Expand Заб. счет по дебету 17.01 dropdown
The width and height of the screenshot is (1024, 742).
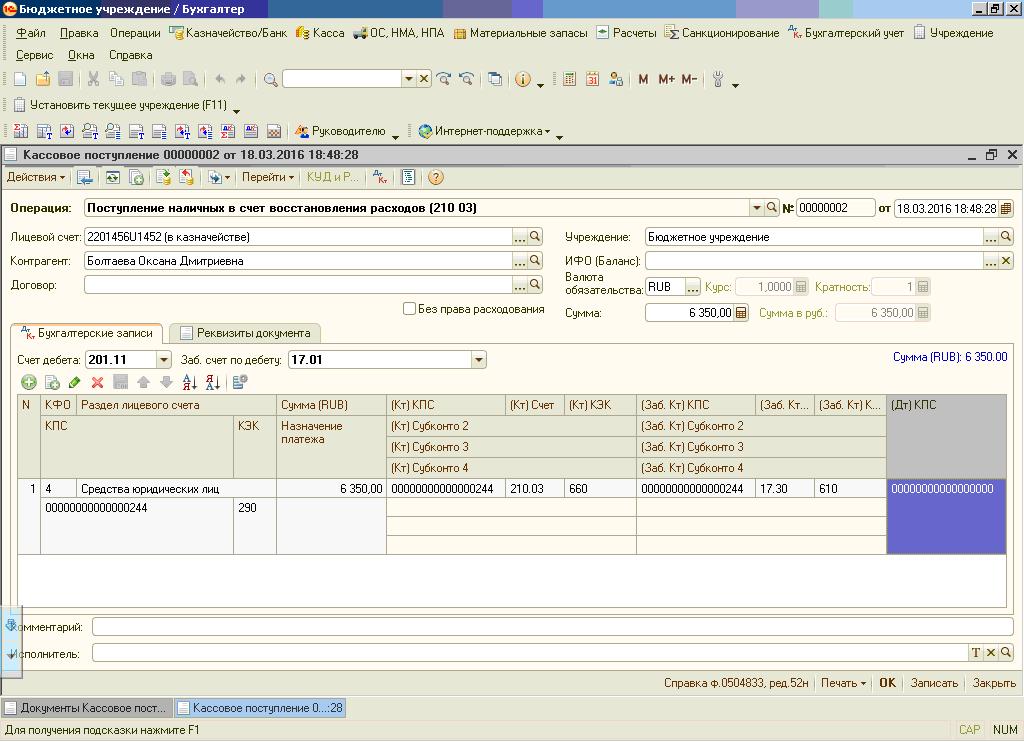[x=479, y=360]
